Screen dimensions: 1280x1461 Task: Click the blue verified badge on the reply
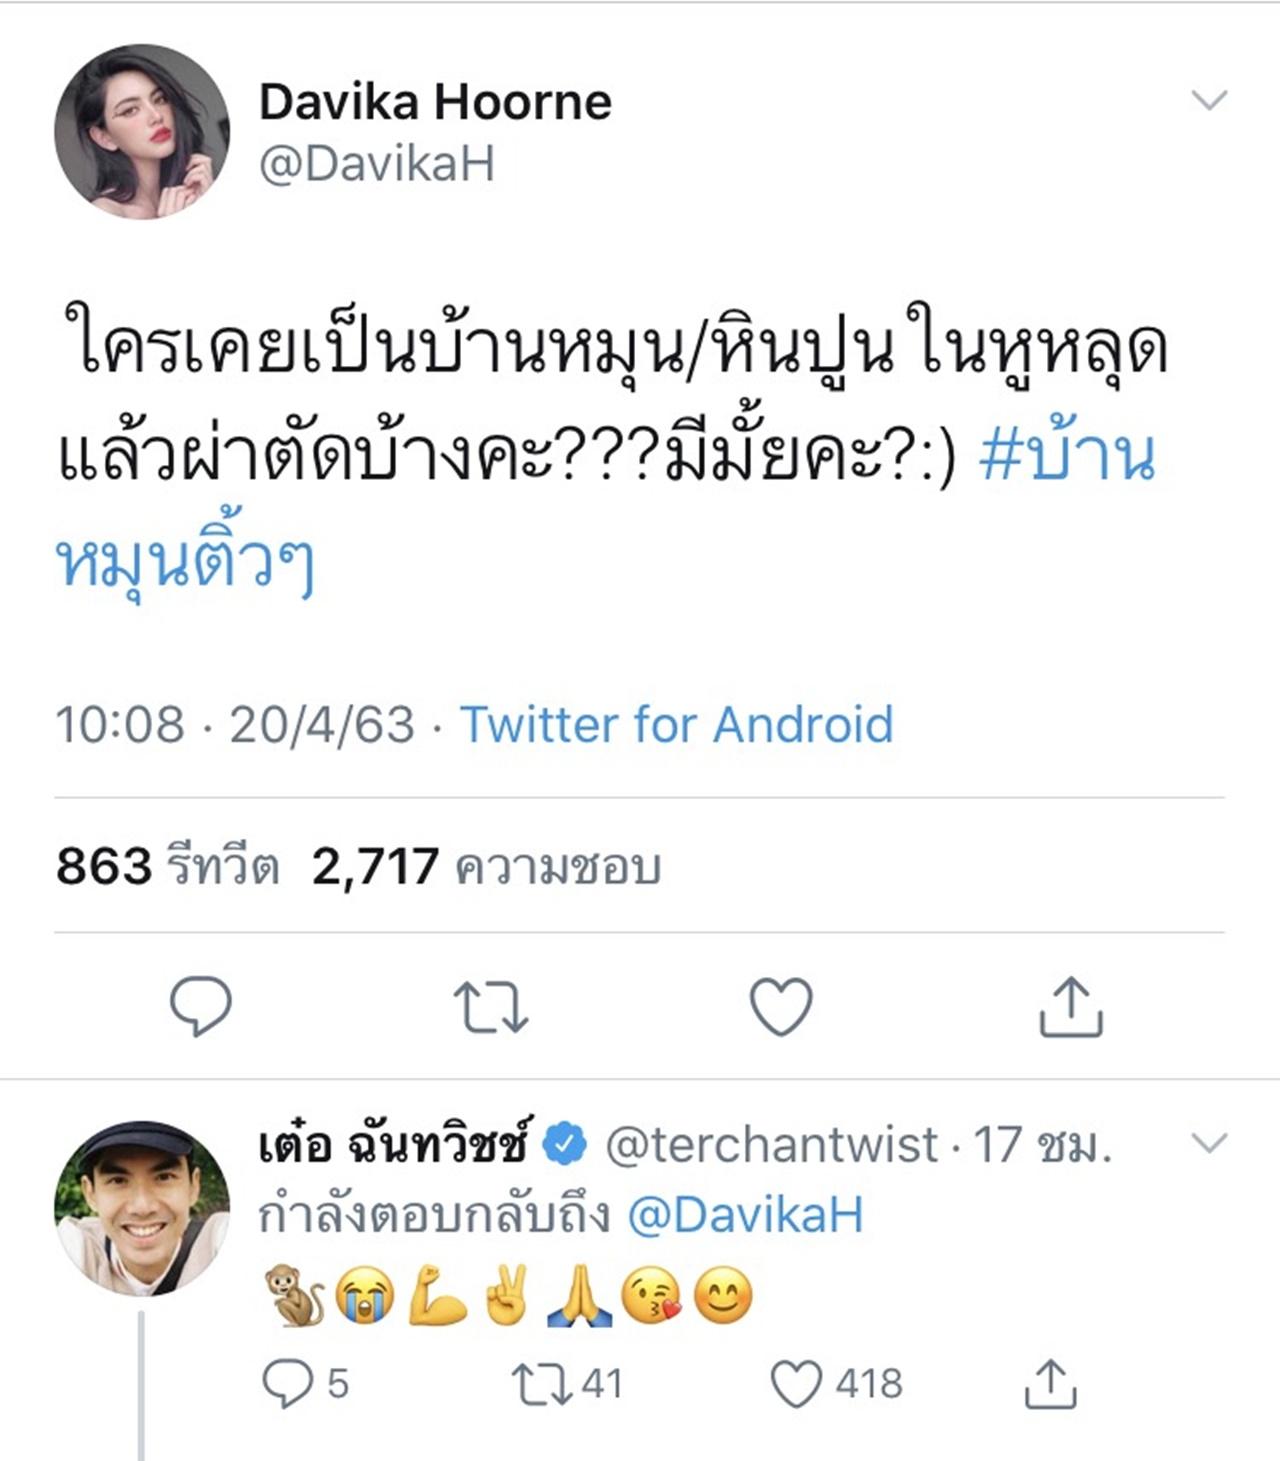(x=565, y=1145)
